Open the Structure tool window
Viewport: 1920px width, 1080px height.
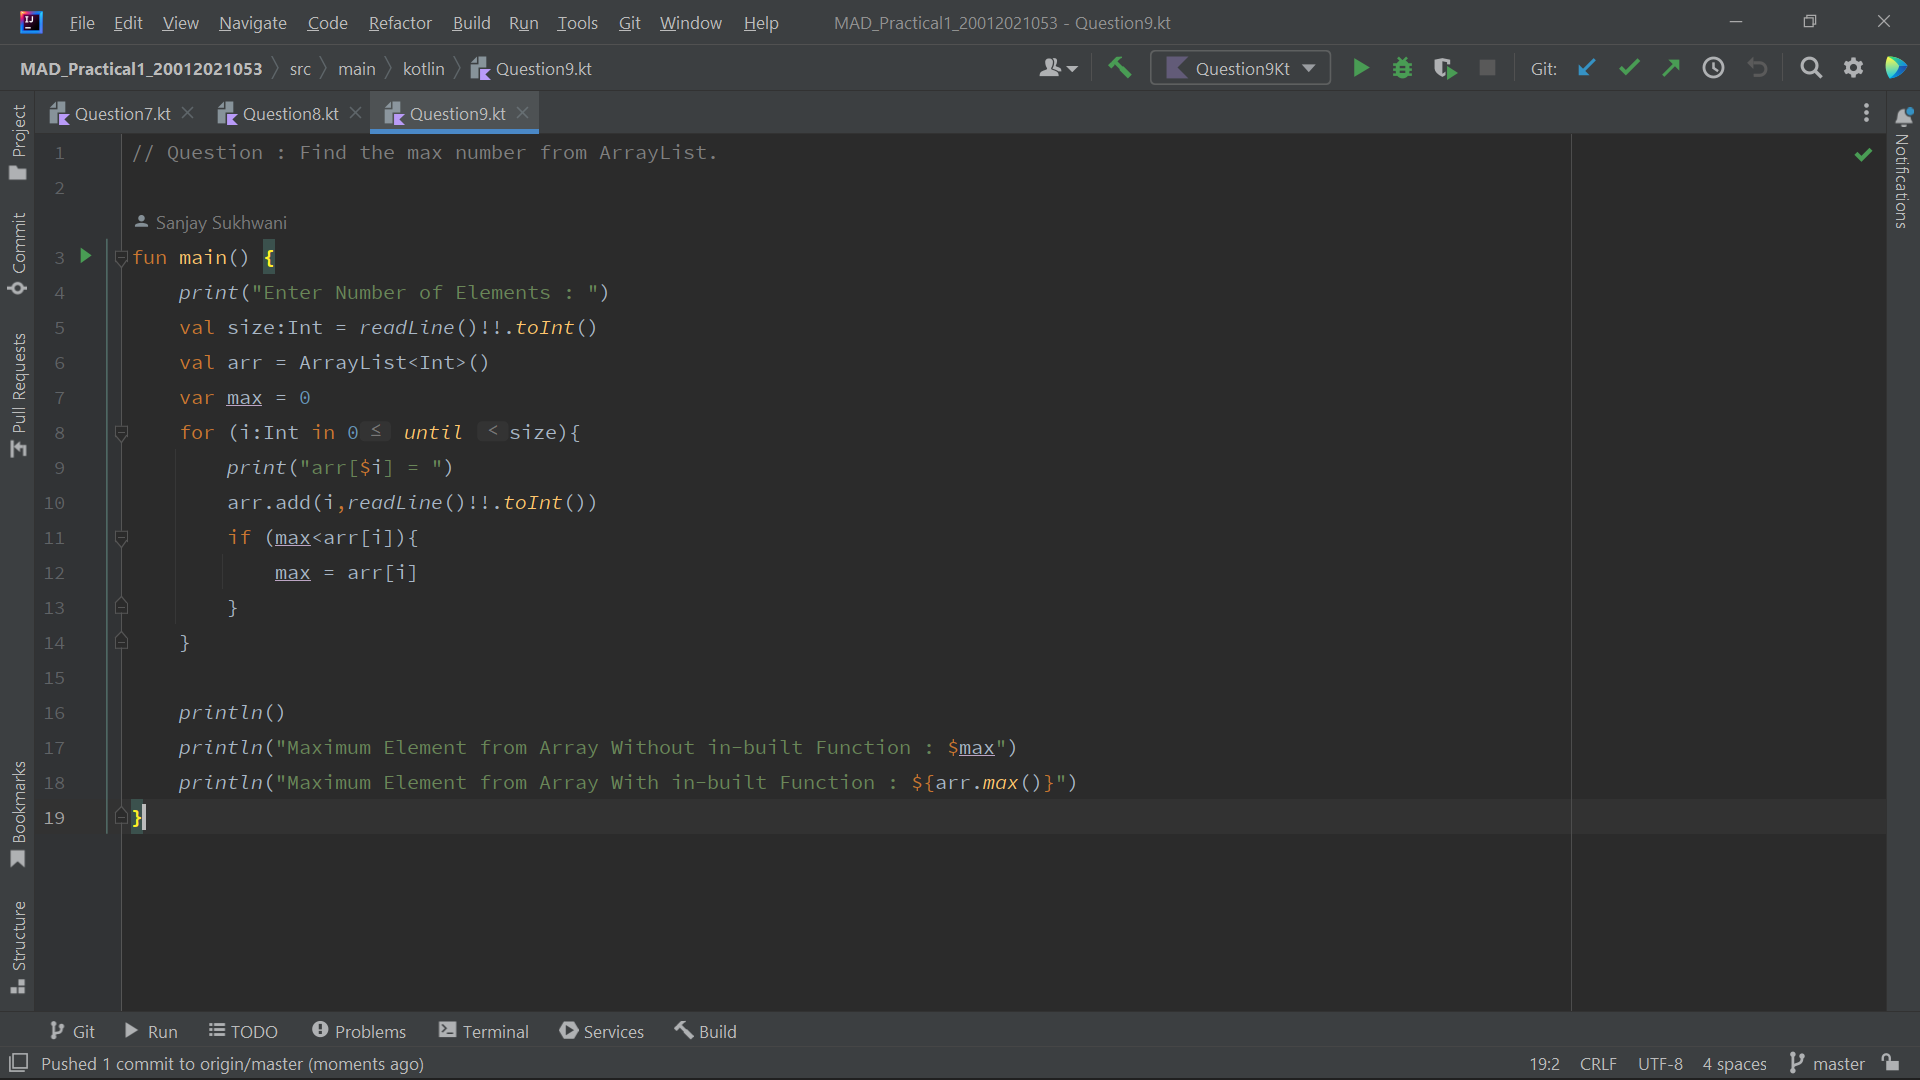(18, 947)
